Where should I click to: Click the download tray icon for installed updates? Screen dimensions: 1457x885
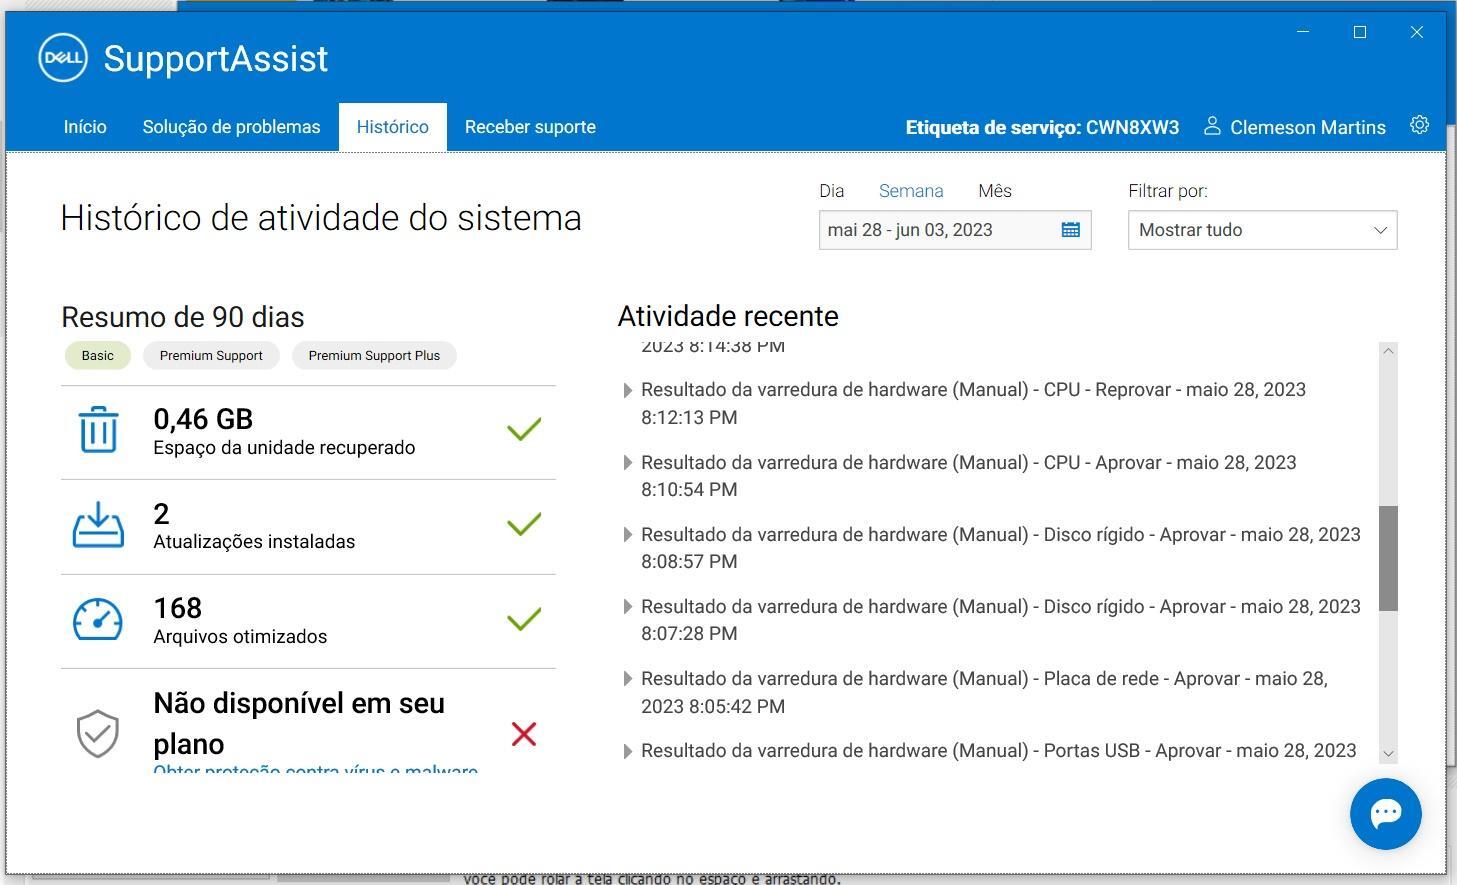[x=98, y=525]
